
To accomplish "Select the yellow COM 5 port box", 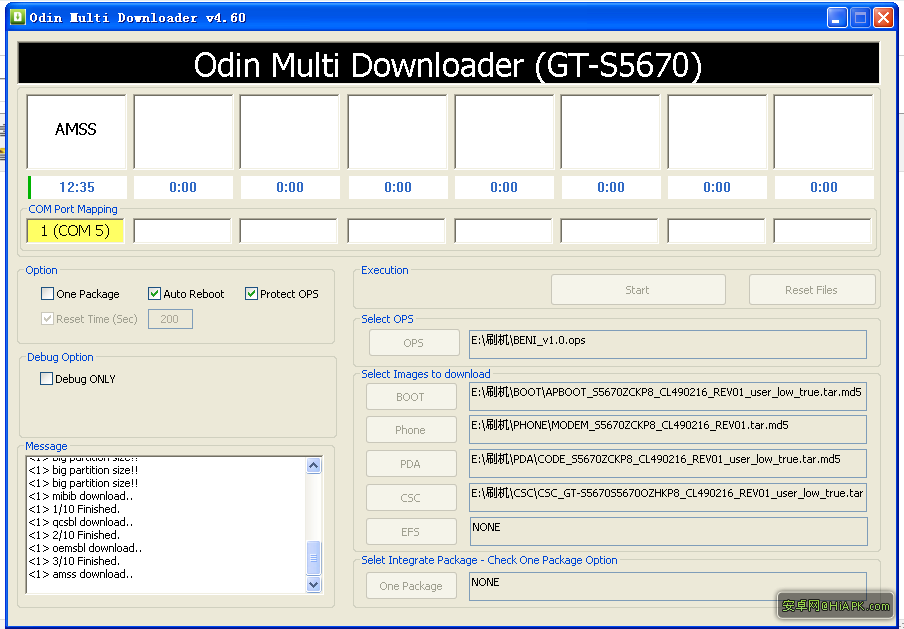I will pyautogui.click(x=75, y=231).
